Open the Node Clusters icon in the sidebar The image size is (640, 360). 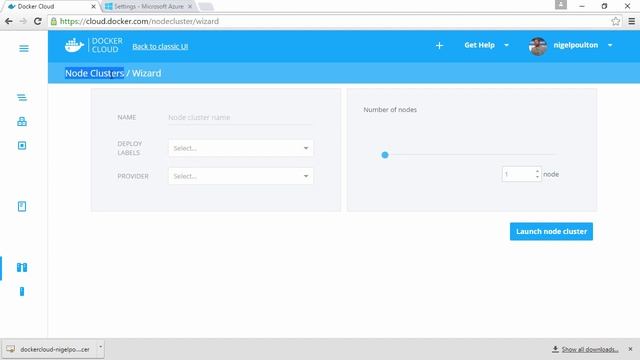pos(22,267)
